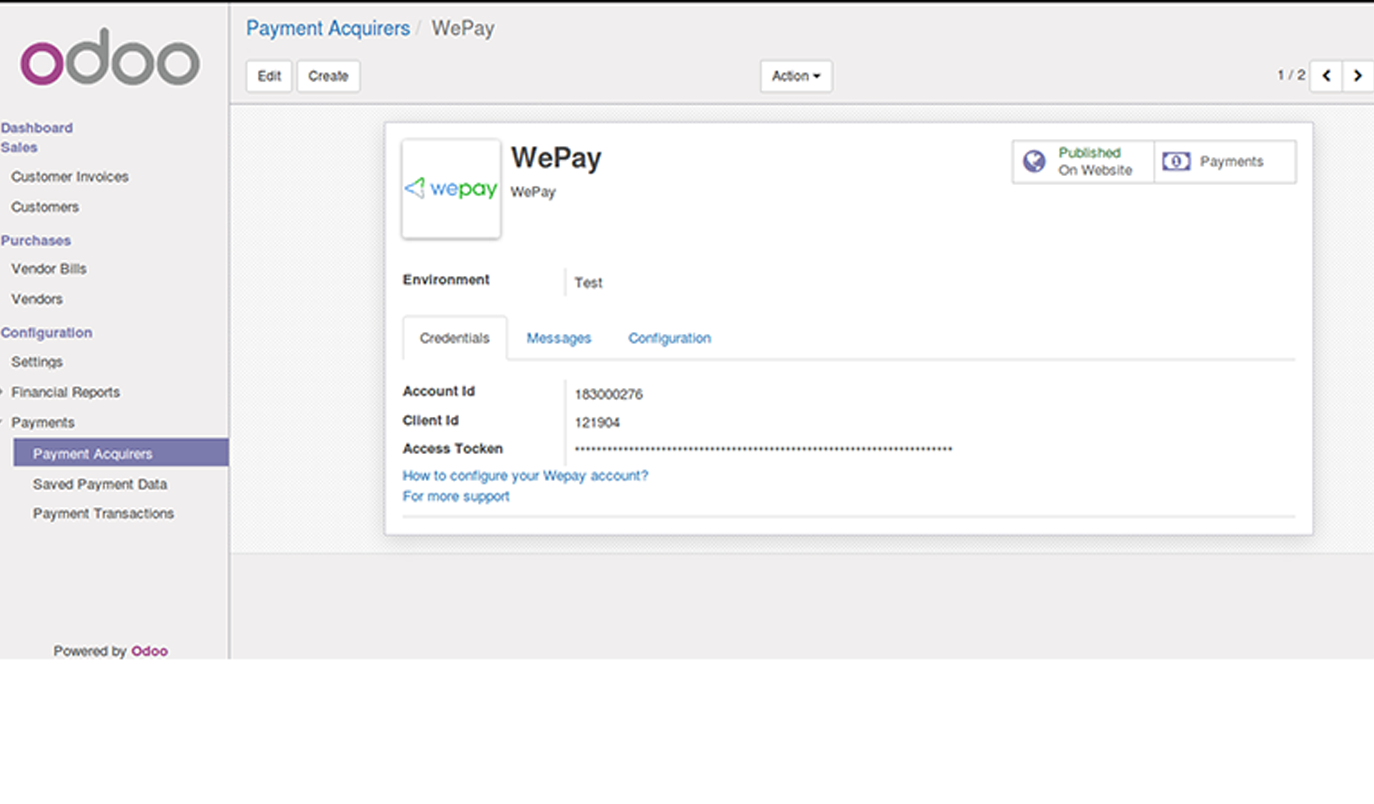The width and height of the screenshot is (1374, 804).
Task: Open Customers in sidebar
Action: 45,207
